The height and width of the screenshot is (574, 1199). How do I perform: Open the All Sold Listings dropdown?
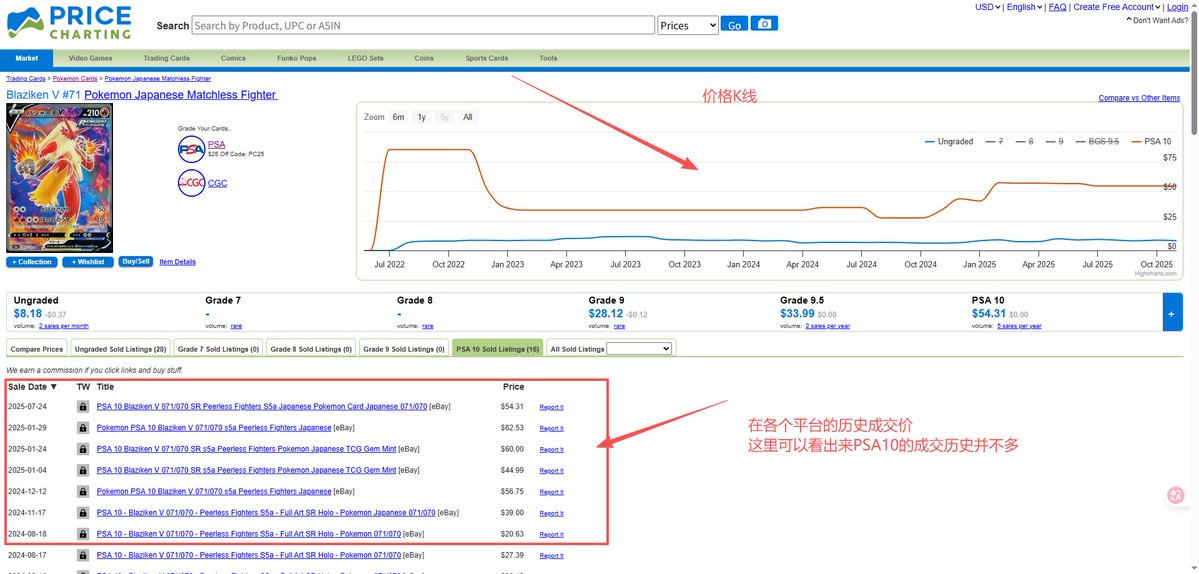pos(638,349)
